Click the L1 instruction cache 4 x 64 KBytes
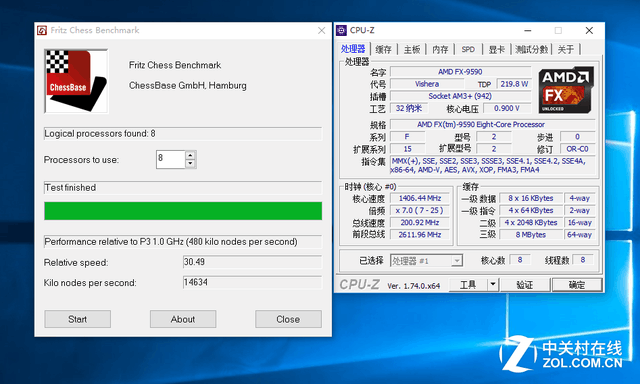This screenshot has width=640, height=384. coord(531,211)
